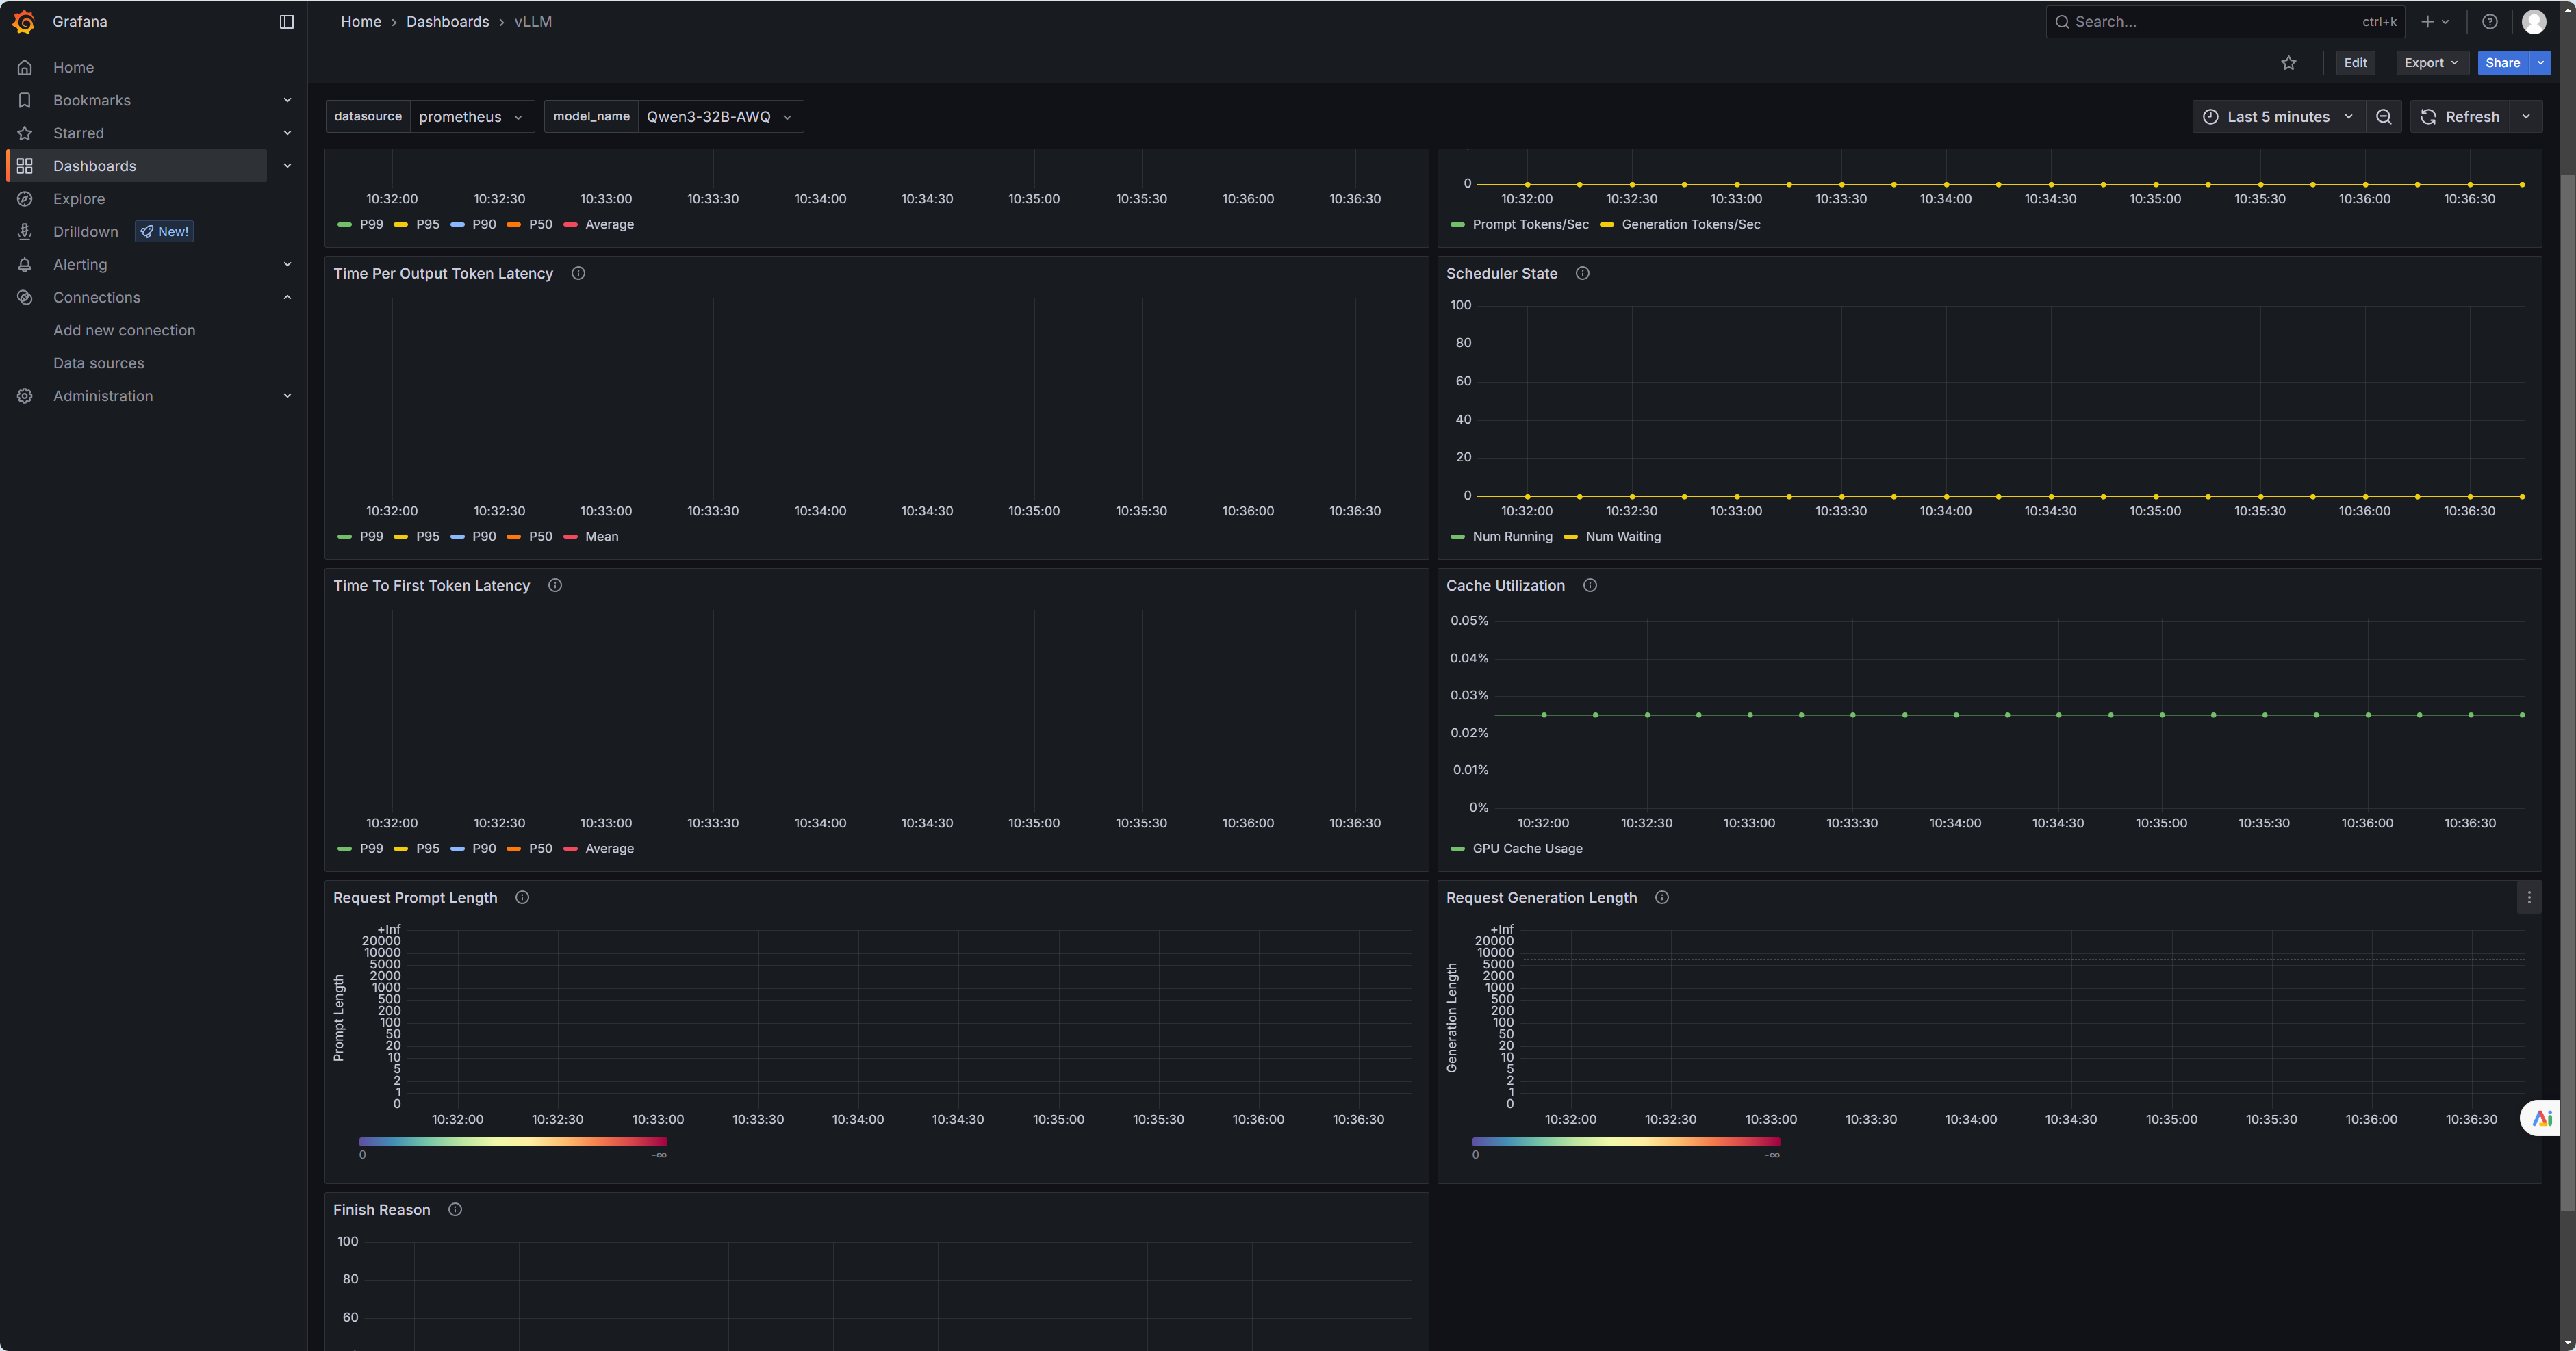The image size is (2576, 1351).
Task: Open the prometheus datasource dropdown
Action: point(471,116)
